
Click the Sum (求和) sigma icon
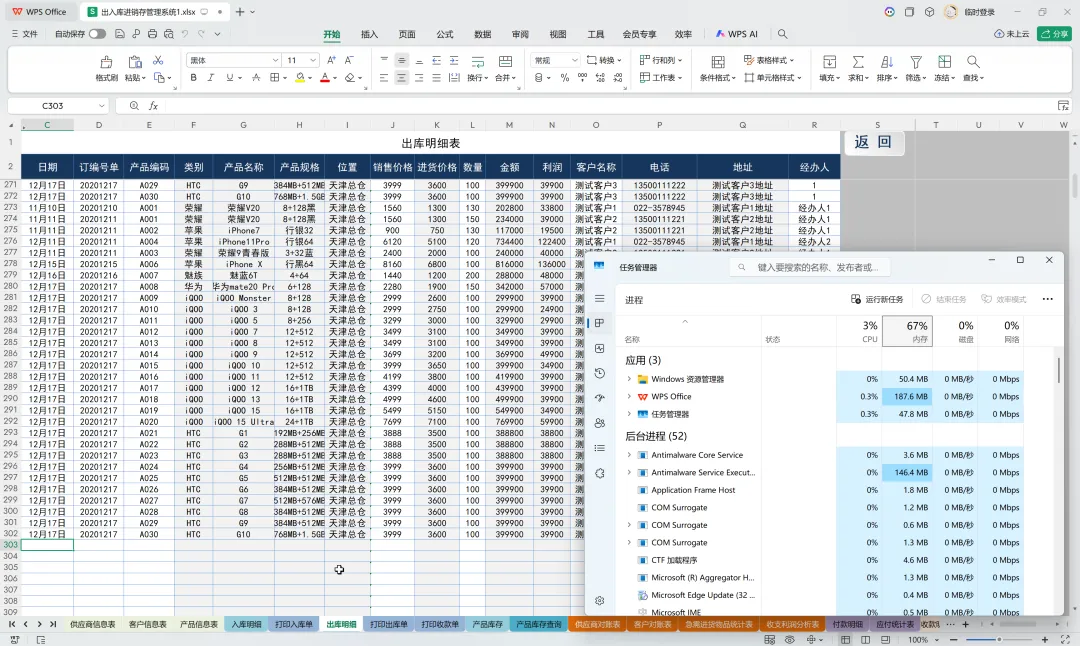(858, 62)
